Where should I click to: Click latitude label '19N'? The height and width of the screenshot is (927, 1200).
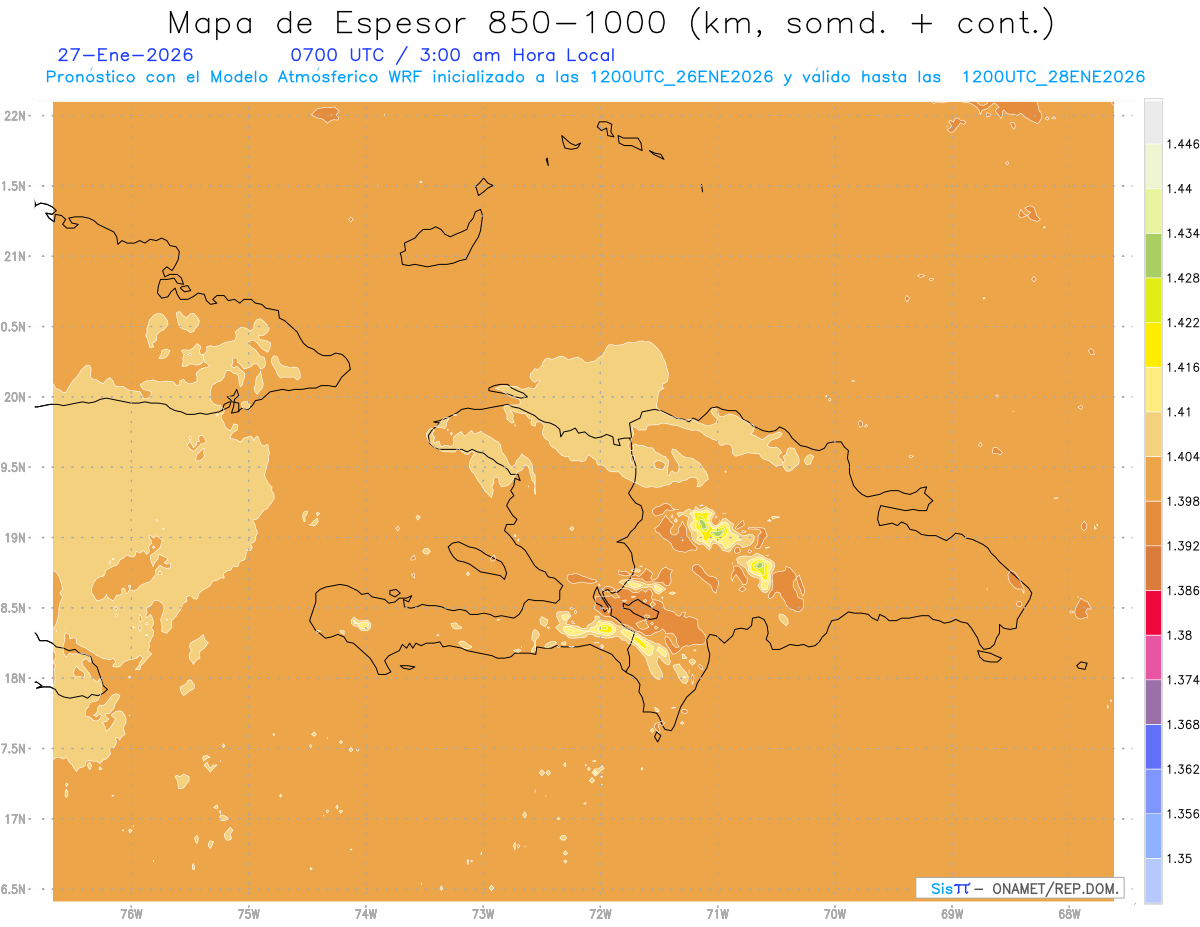[15, 538]
